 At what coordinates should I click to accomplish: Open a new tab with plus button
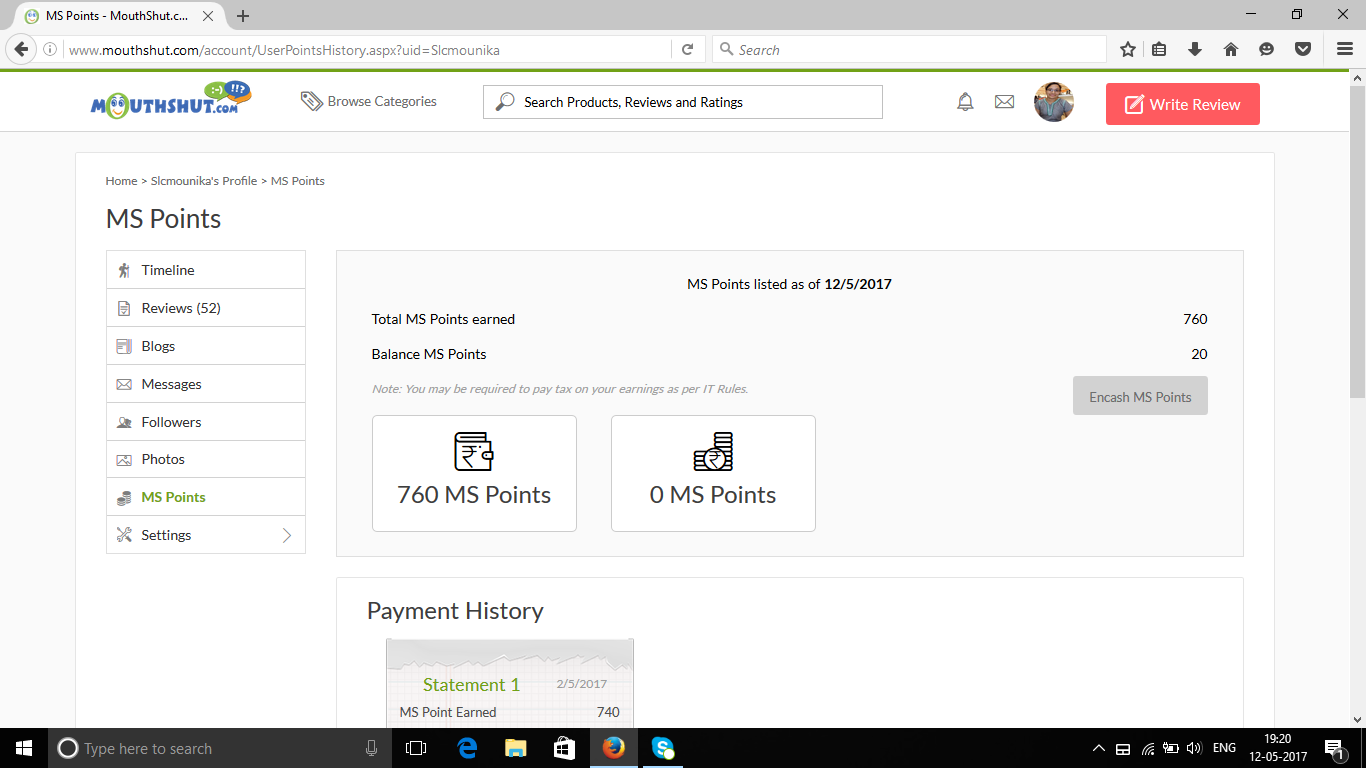[243, 16]
